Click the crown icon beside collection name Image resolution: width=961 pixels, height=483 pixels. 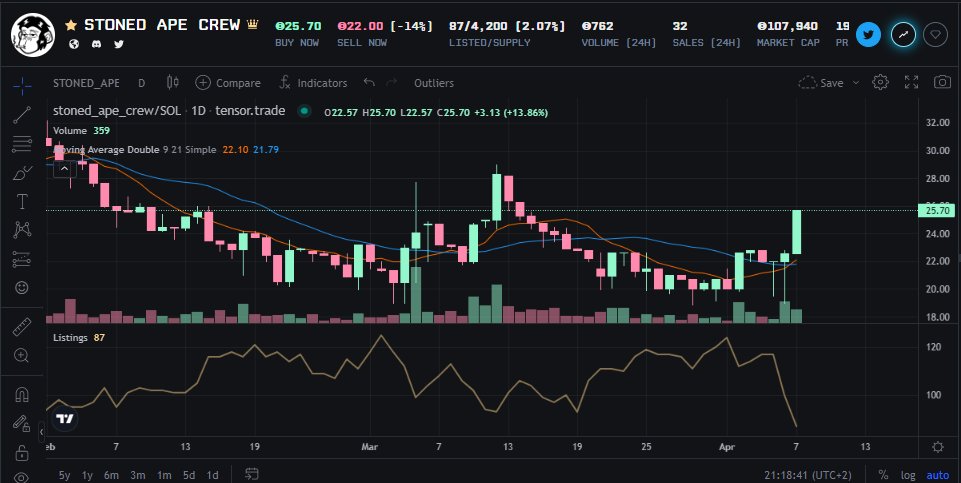click(x=252, y=25)
